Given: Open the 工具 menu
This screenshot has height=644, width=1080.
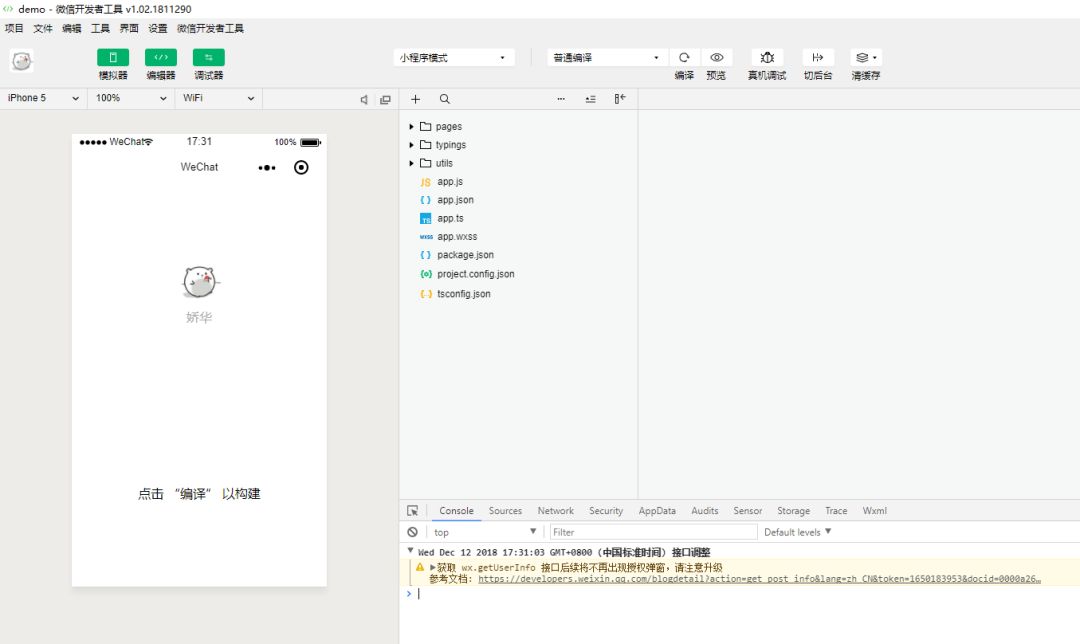Looking at the screenshot, I should pos(101,28).
